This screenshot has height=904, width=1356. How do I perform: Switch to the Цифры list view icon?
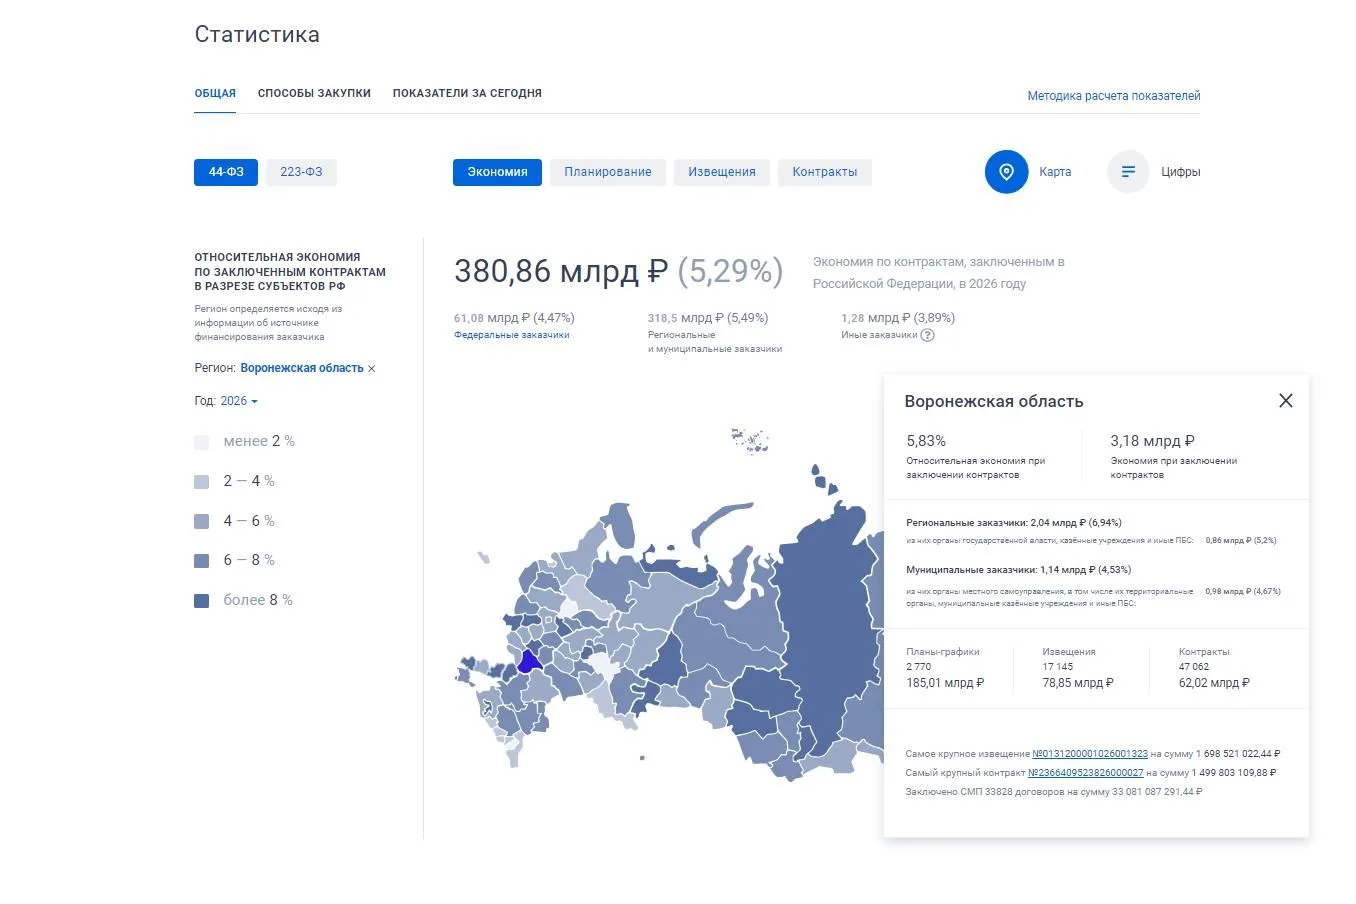(1128, 172)
